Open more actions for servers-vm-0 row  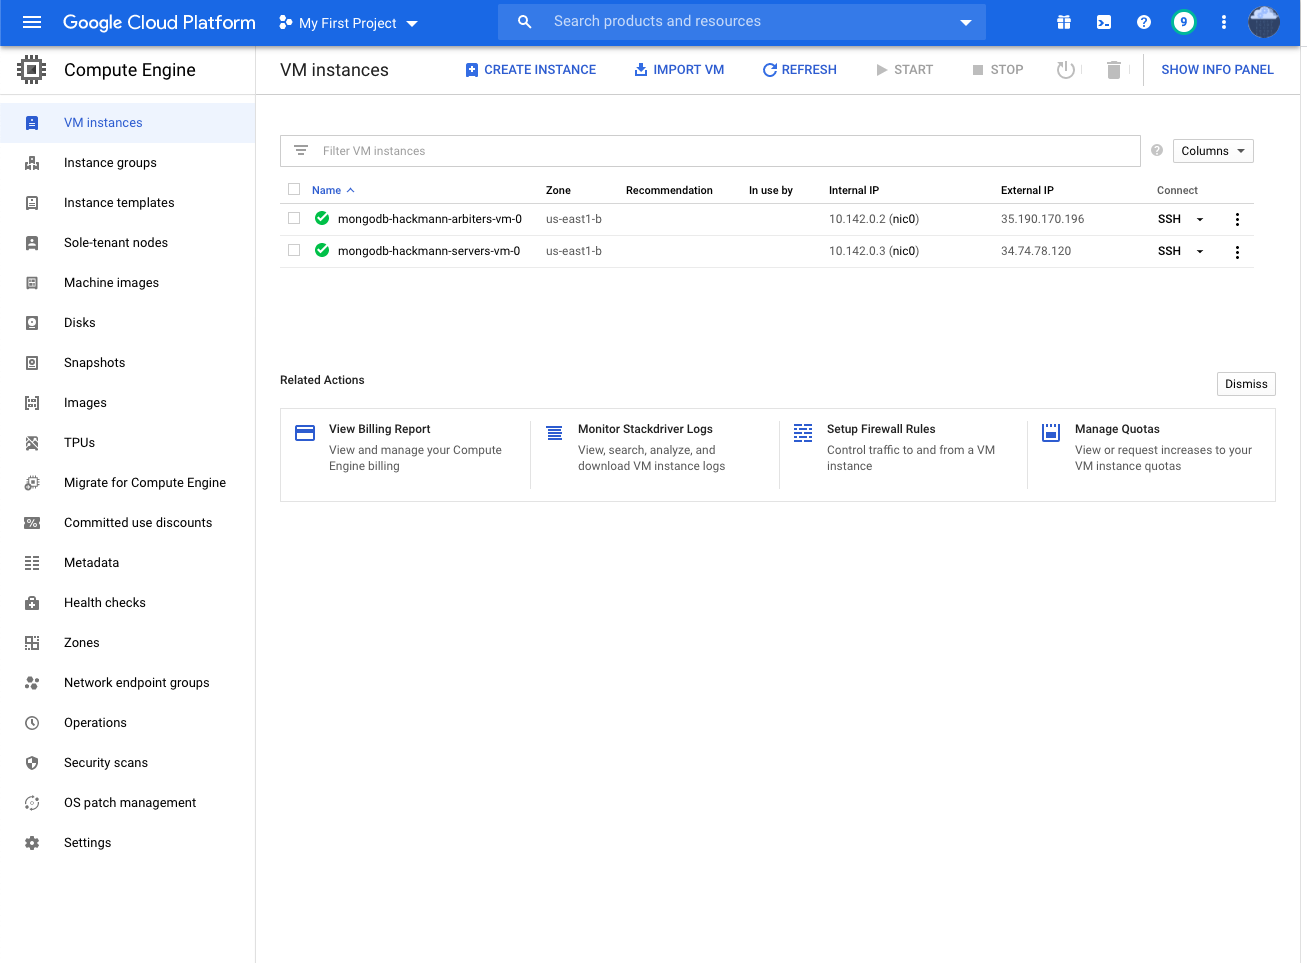1237,252
